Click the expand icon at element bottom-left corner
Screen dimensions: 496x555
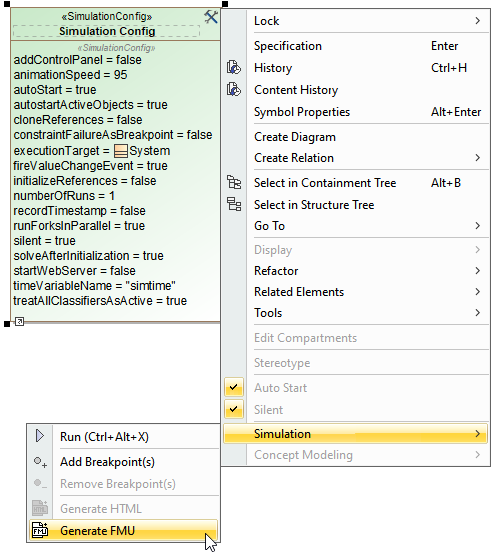click(x=19, y=321)
